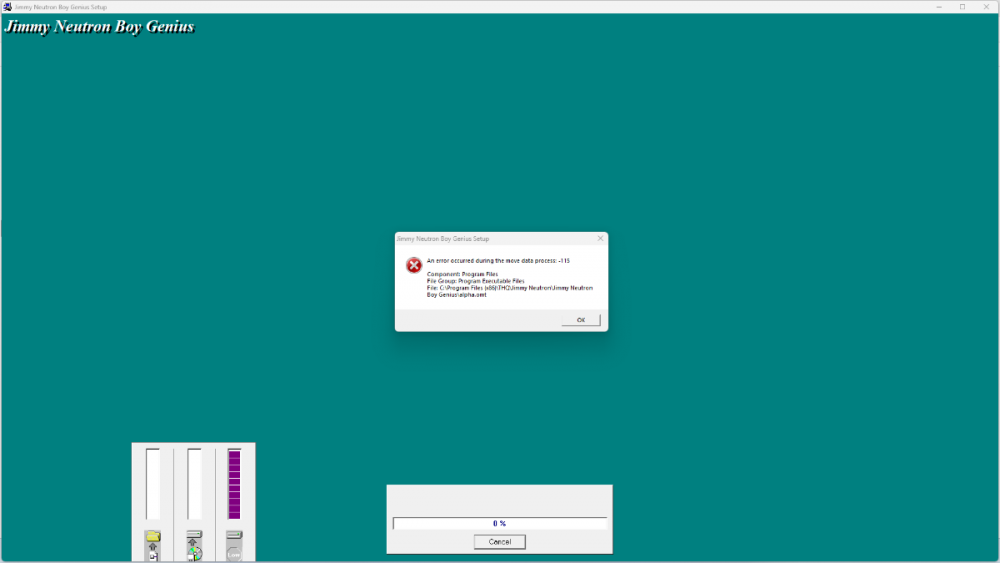Viewport: 1000px width, 563px height.
Task: Maximize the setup window
Action: coord(962,6)
